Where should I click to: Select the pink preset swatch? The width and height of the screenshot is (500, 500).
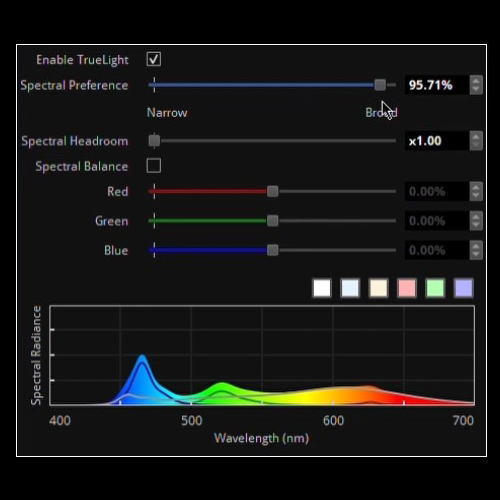(x=407, y=288)
